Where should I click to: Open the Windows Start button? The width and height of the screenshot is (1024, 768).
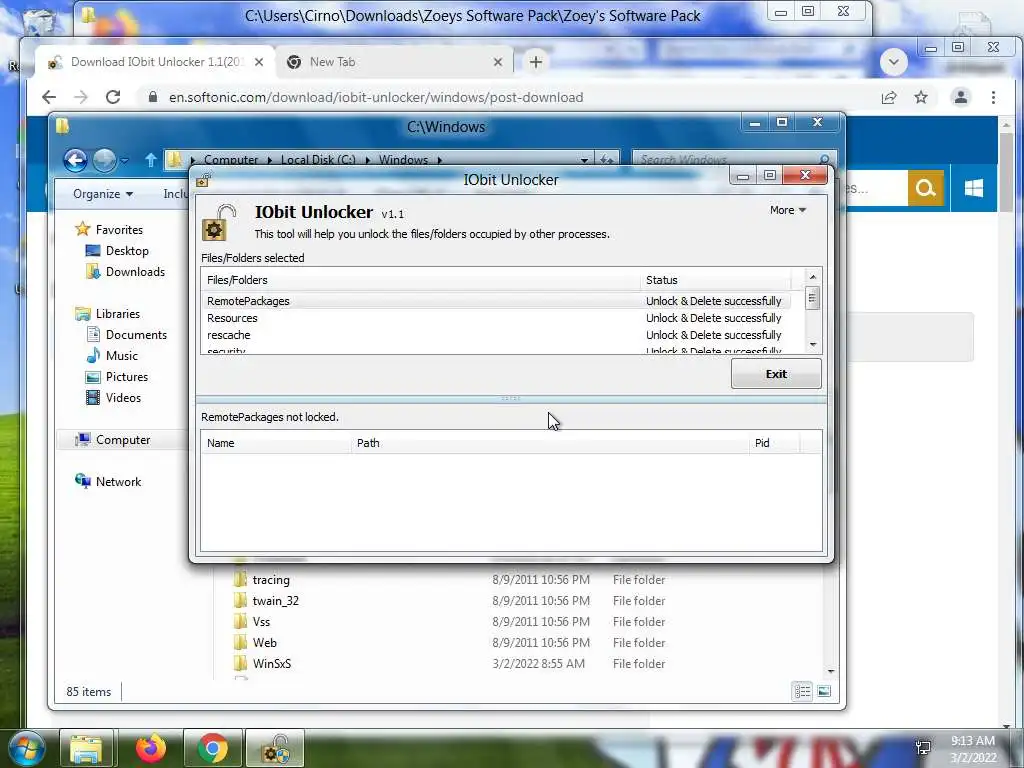tap(27, 748)
